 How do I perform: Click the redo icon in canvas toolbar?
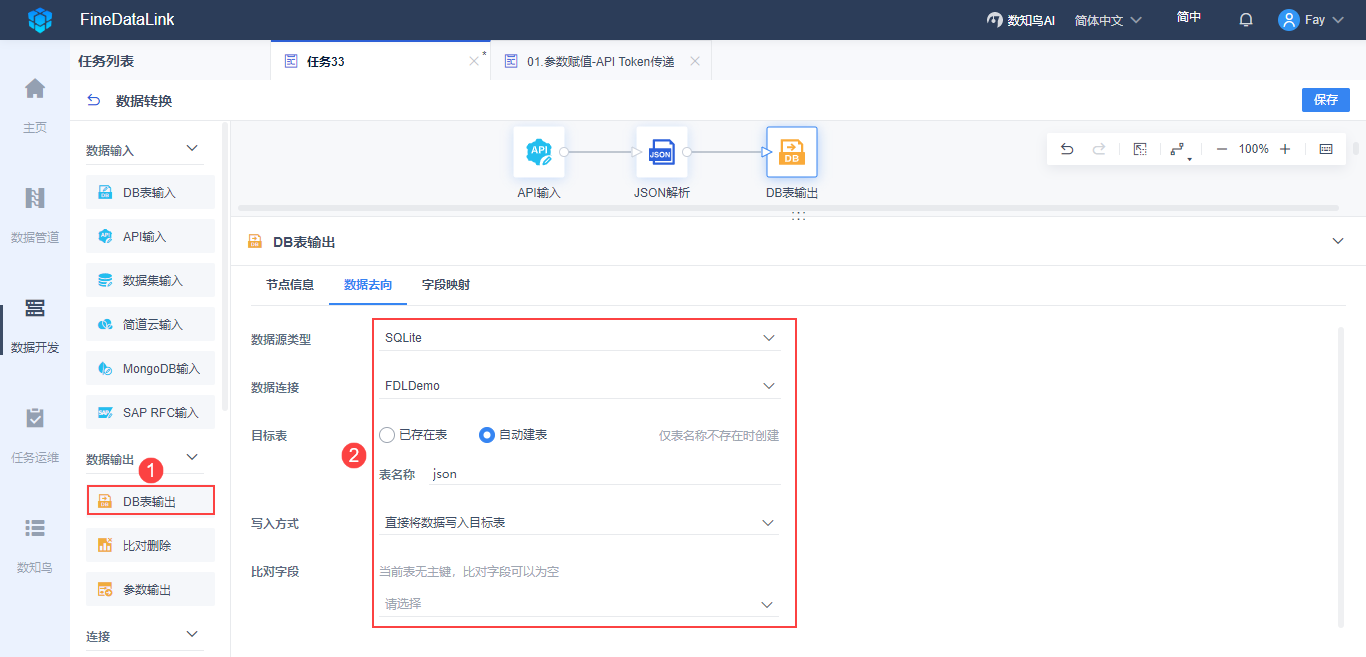(x=1099, y=149)
